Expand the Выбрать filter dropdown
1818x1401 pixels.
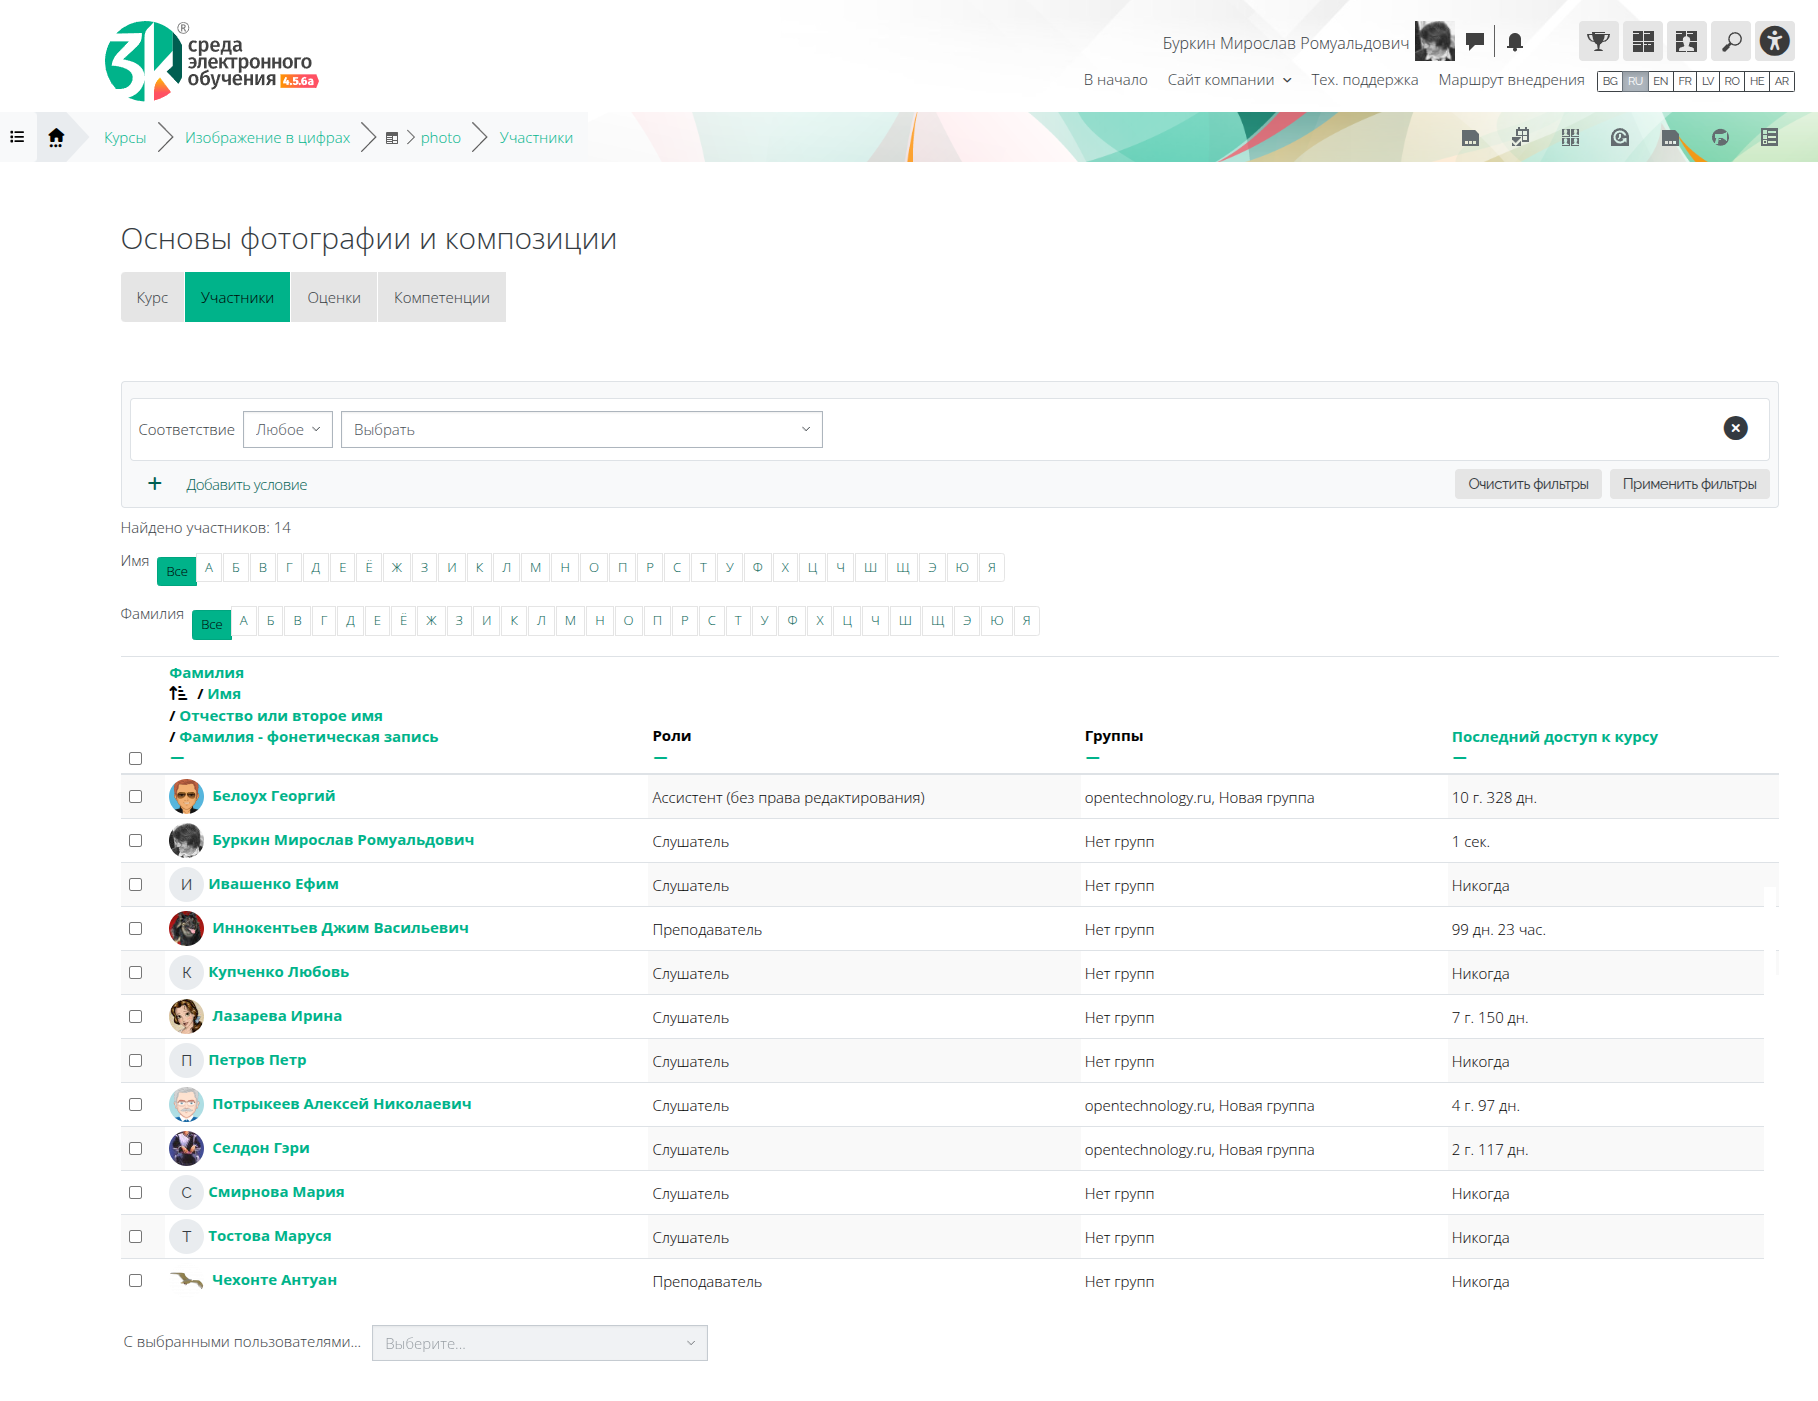click(581, 430)
